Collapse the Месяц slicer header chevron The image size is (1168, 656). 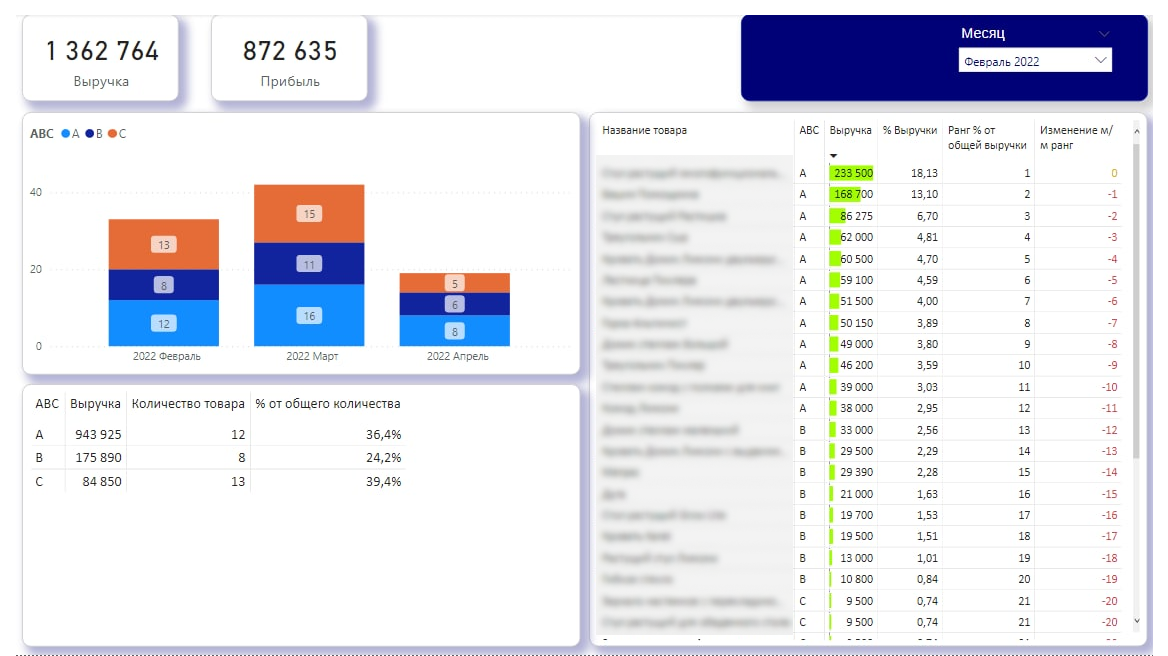click(1104, 34)
